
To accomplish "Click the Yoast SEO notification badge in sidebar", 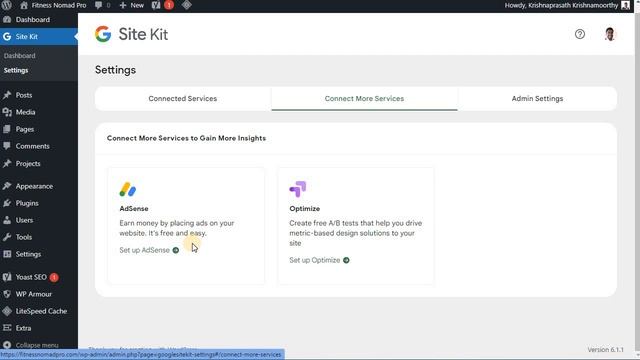I will click(54, 278).
